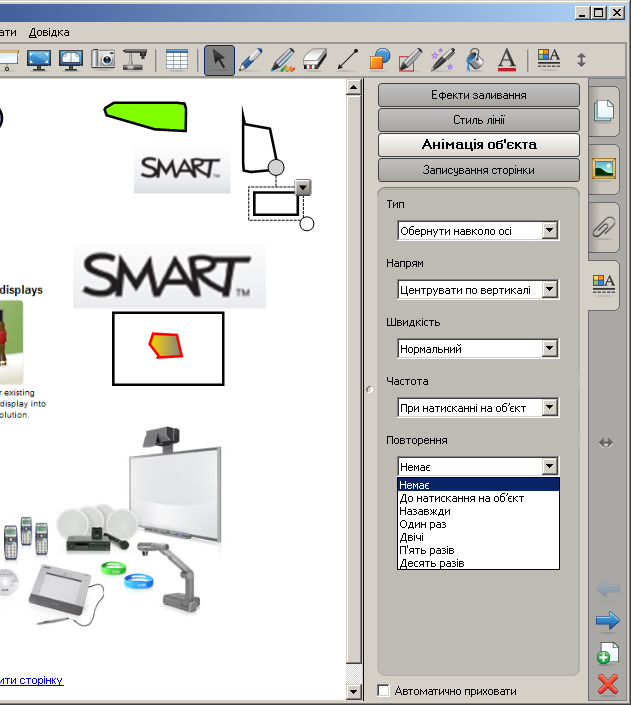Select the green polygon shape
This screenshot has width=631, height=705.
(148, 116)
